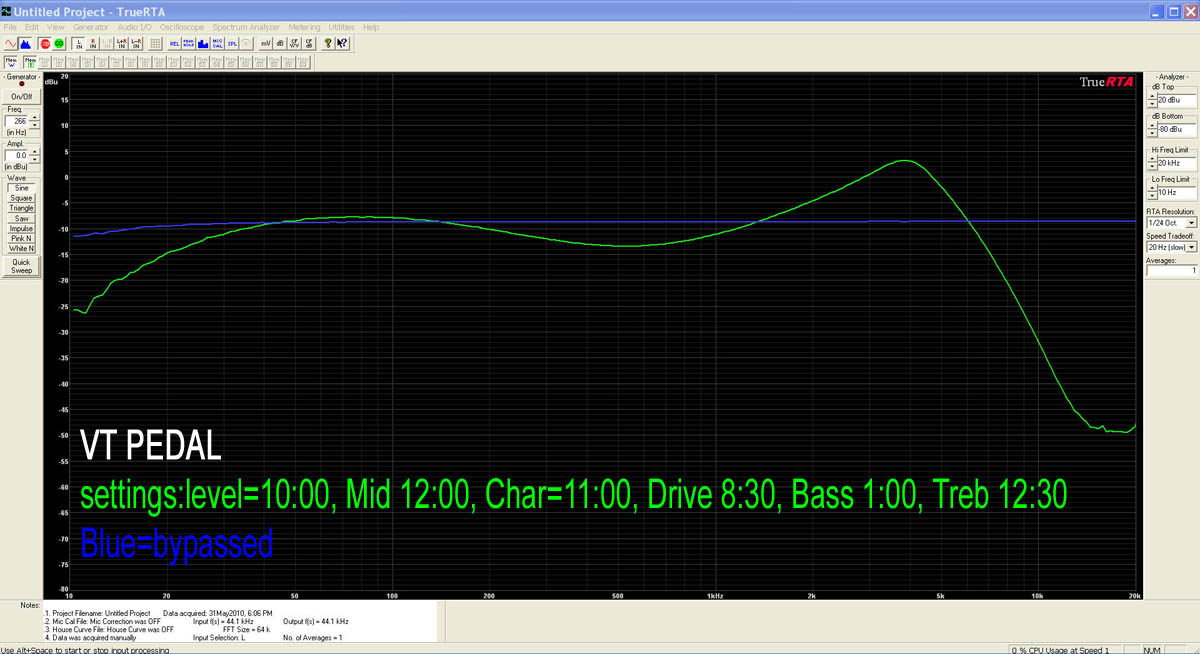Select the Square wave option

(22, 198)
